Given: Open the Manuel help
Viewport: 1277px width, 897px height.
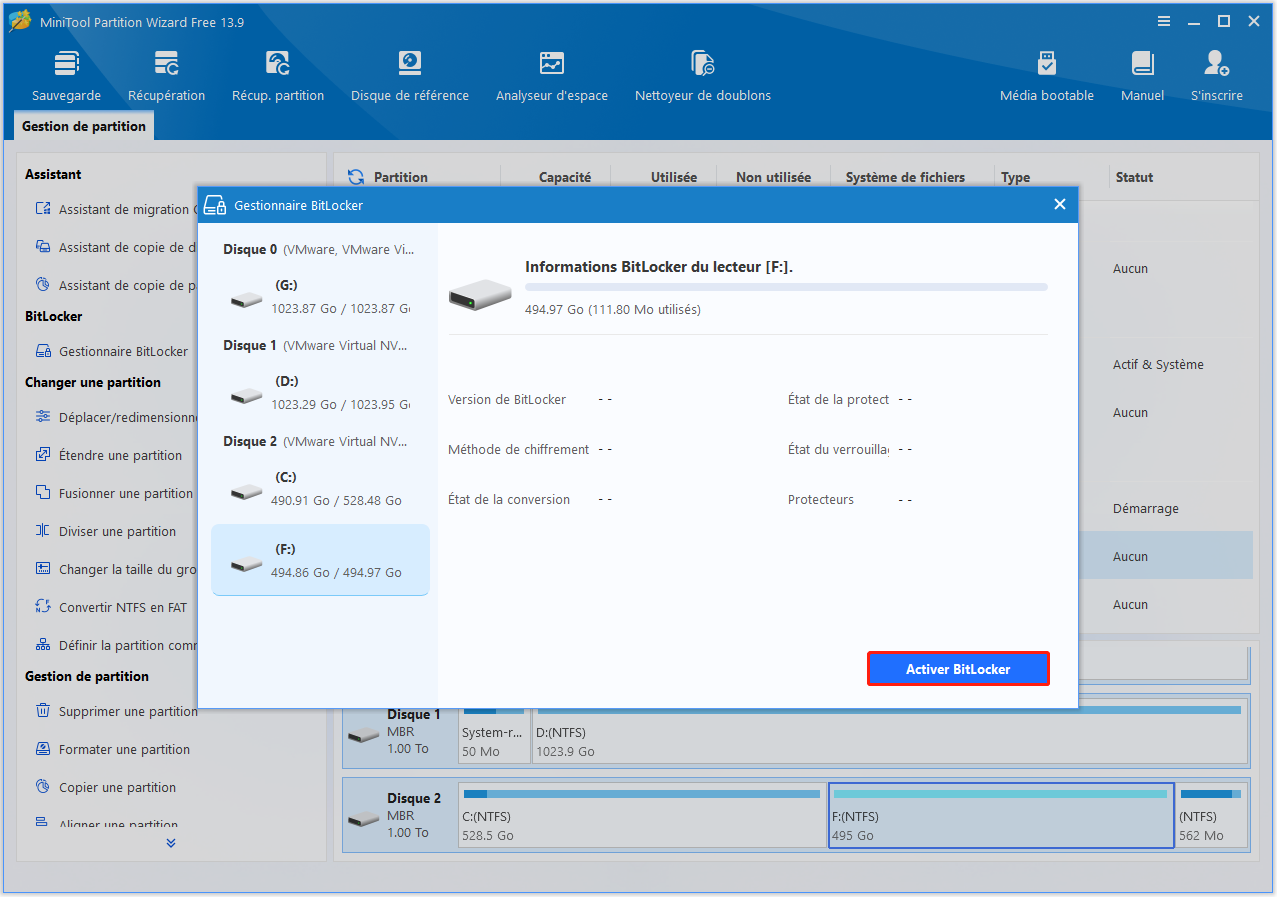Looking at the screenshot, I should coord(1142,76).
